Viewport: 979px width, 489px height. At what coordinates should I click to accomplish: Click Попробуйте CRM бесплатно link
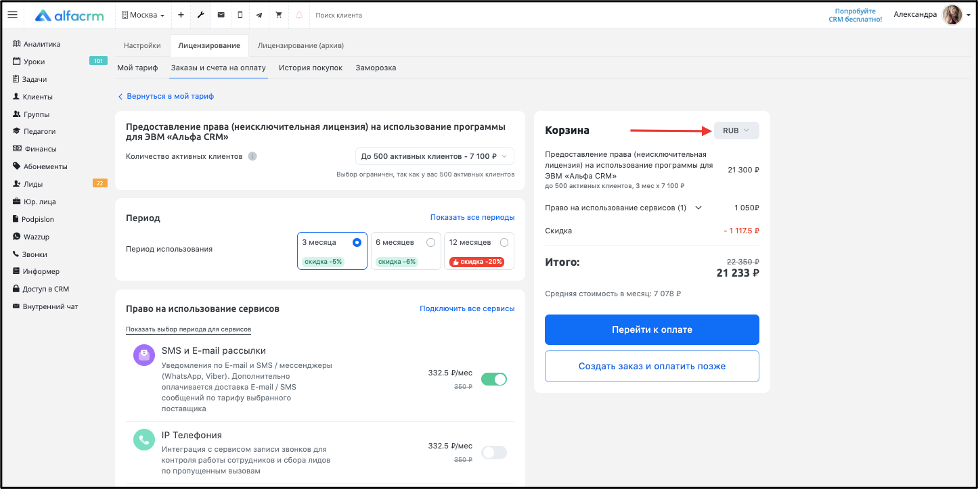coord(855,15)
